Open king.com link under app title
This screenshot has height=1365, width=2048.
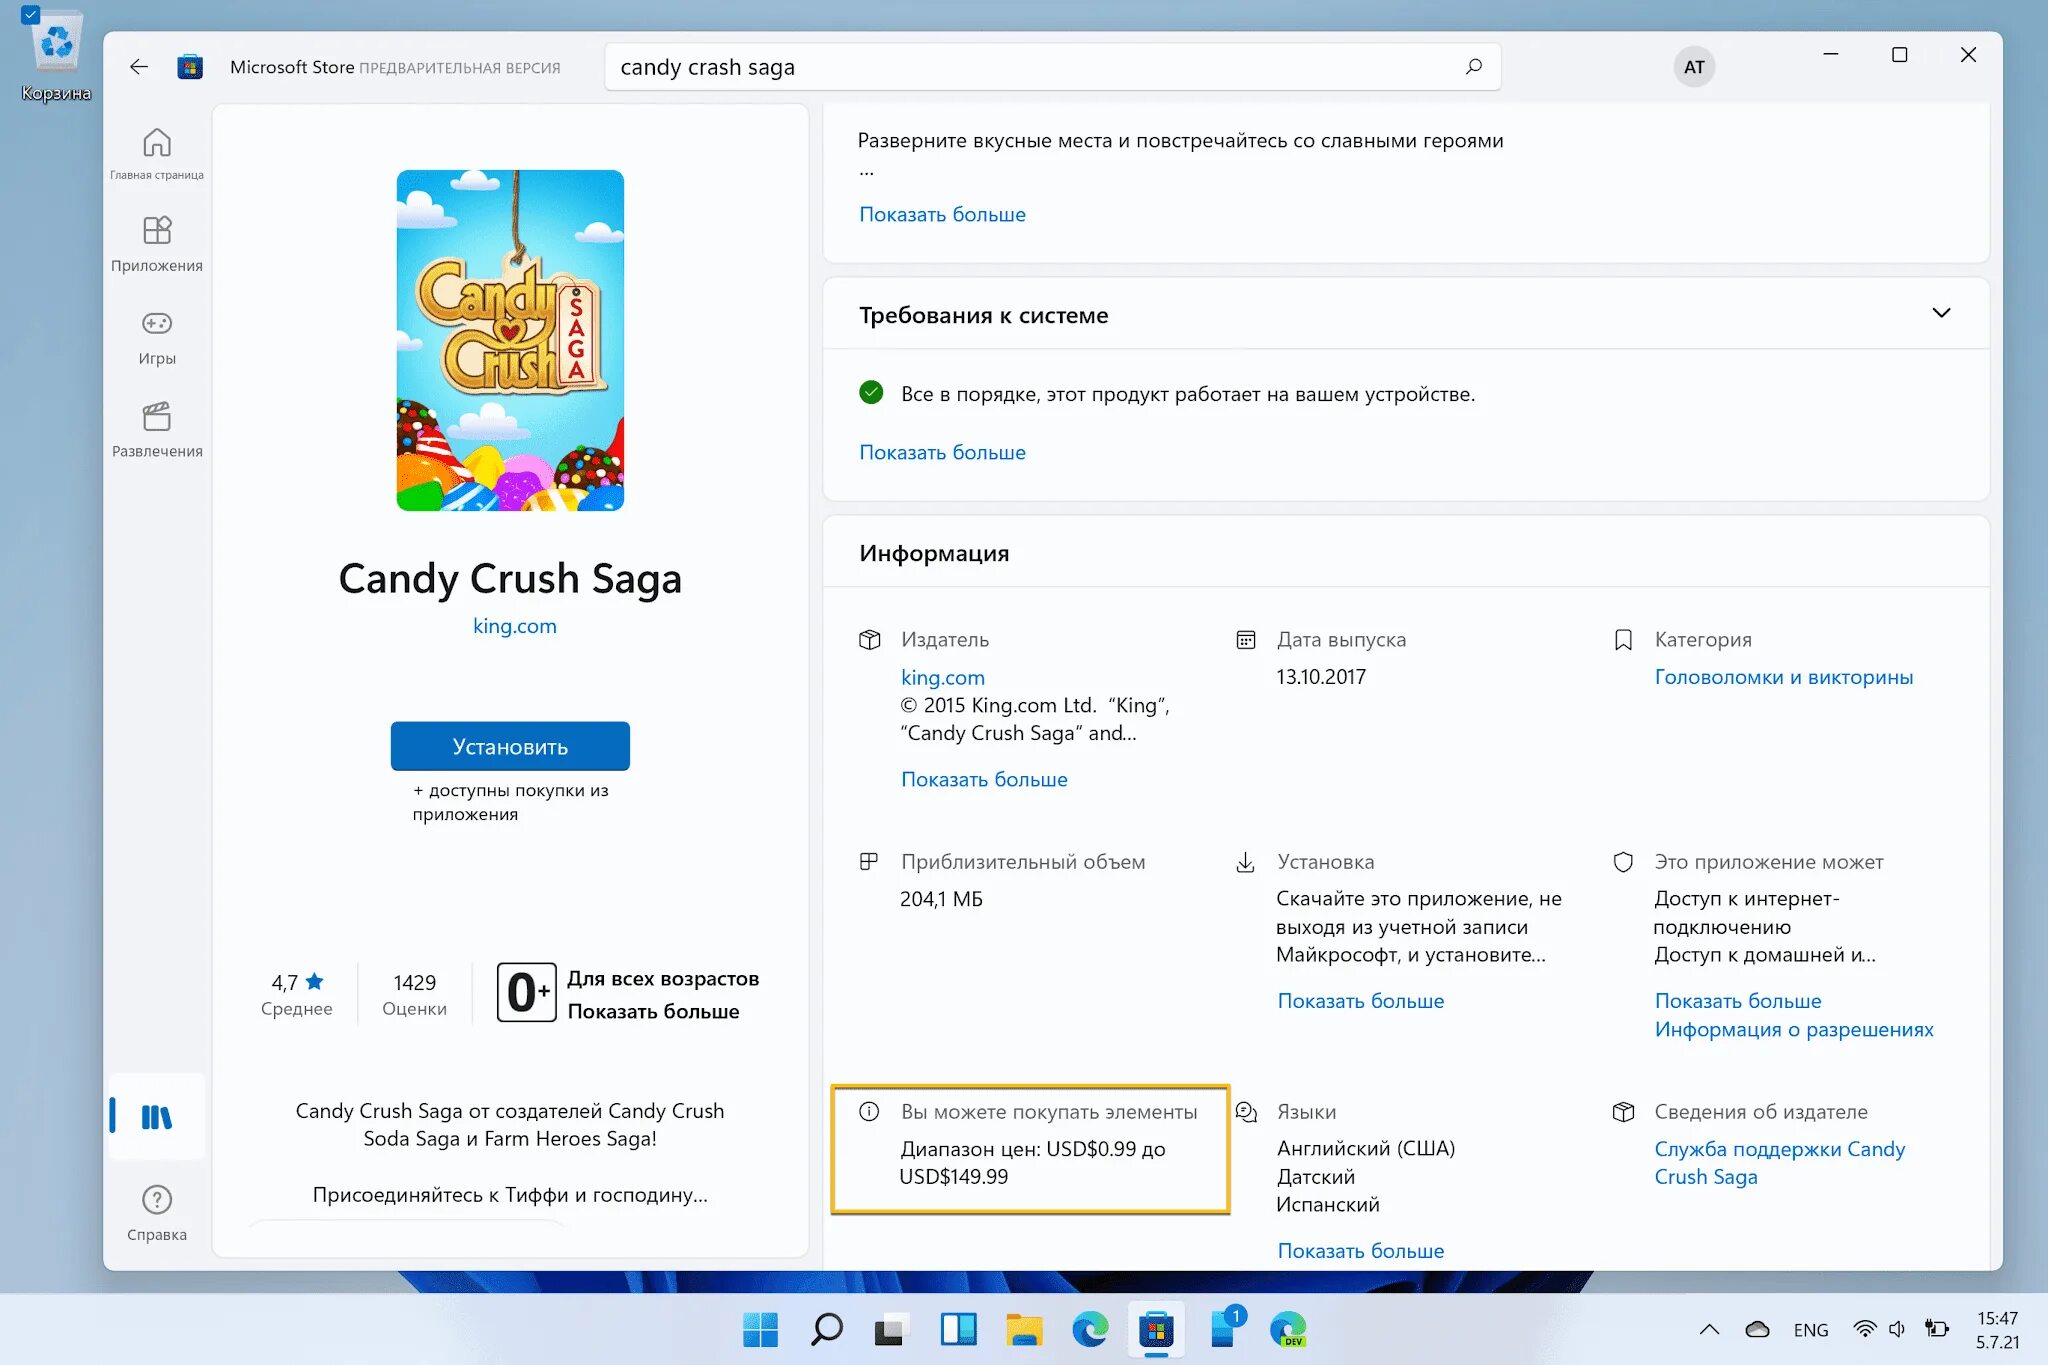(514, 626)
